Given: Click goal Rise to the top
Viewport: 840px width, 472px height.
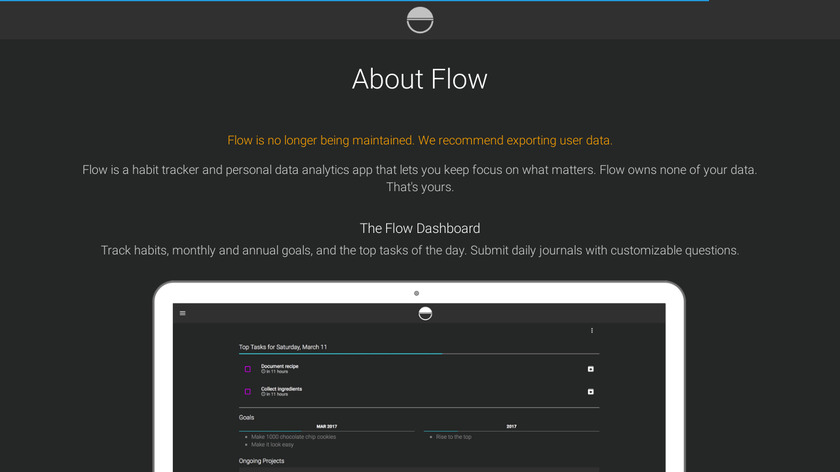Looking at the screenshot, I should click(x=454, y=437).
